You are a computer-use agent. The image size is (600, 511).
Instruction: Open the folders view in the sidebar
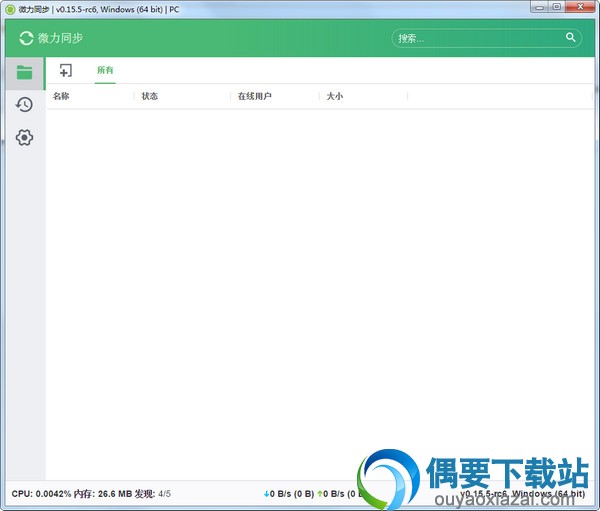pos(24,72)
